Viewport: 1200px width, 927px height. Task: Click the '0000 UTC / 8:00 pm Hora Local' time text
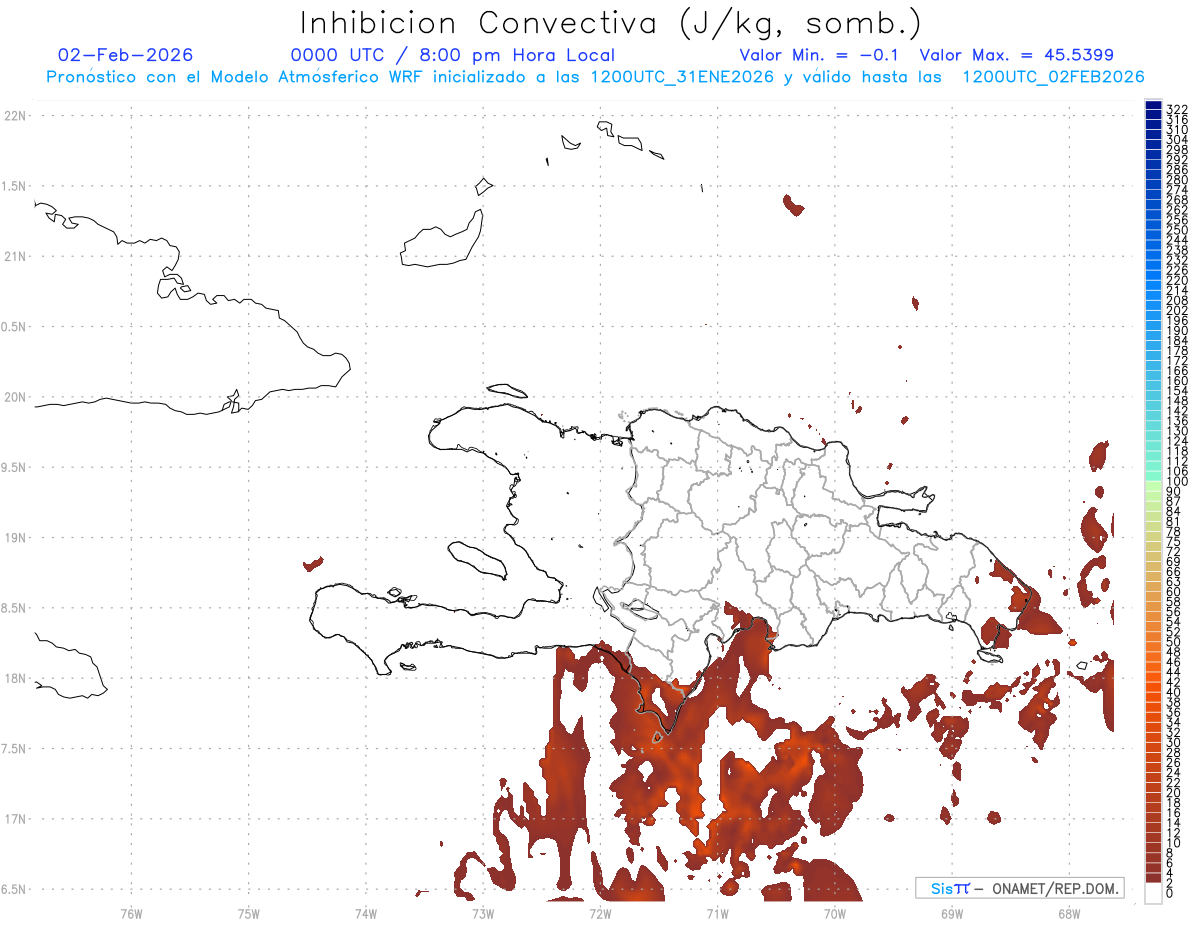coord(453,56)
